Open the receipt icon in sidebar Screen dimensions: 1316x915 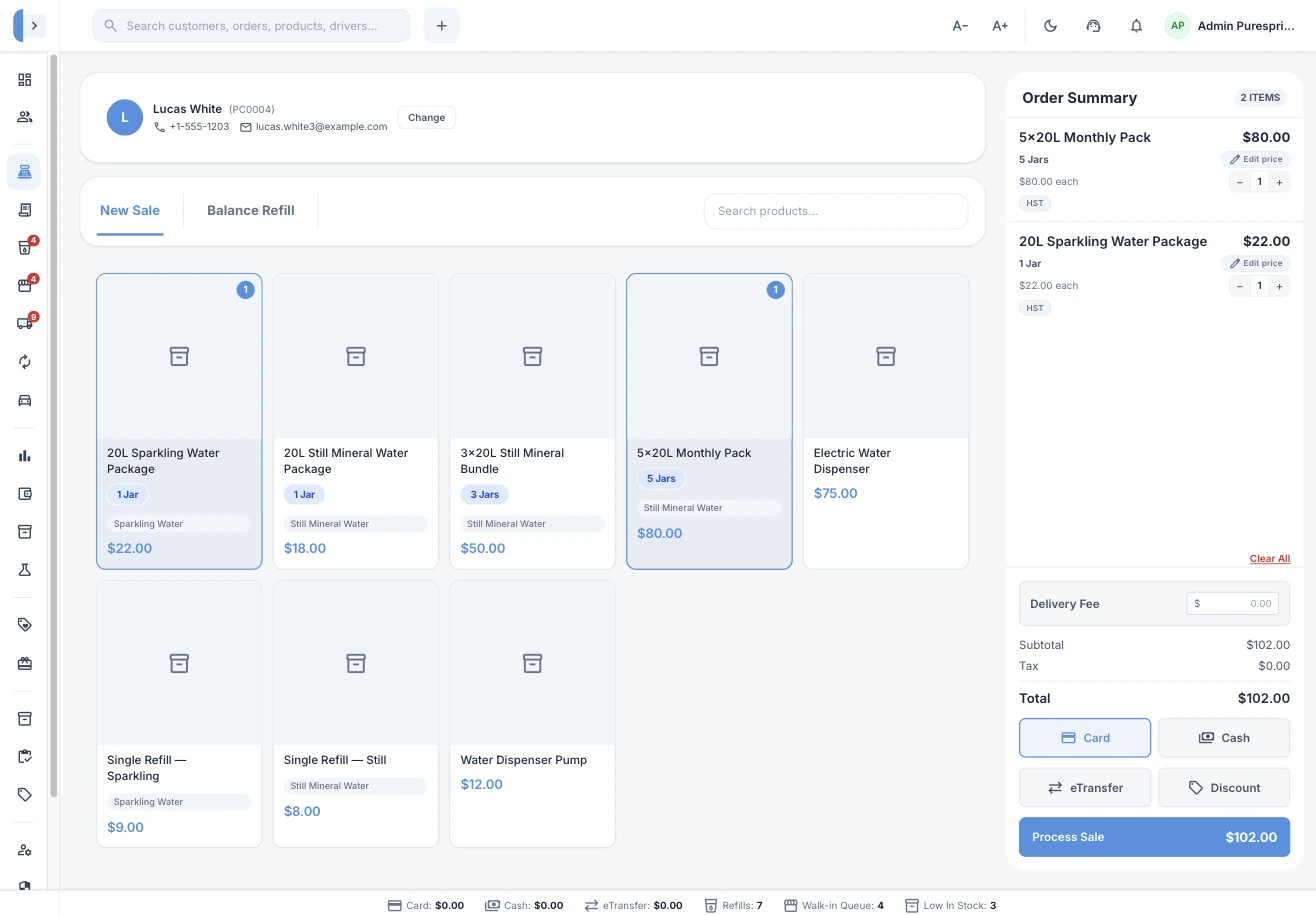coord(24,210)
